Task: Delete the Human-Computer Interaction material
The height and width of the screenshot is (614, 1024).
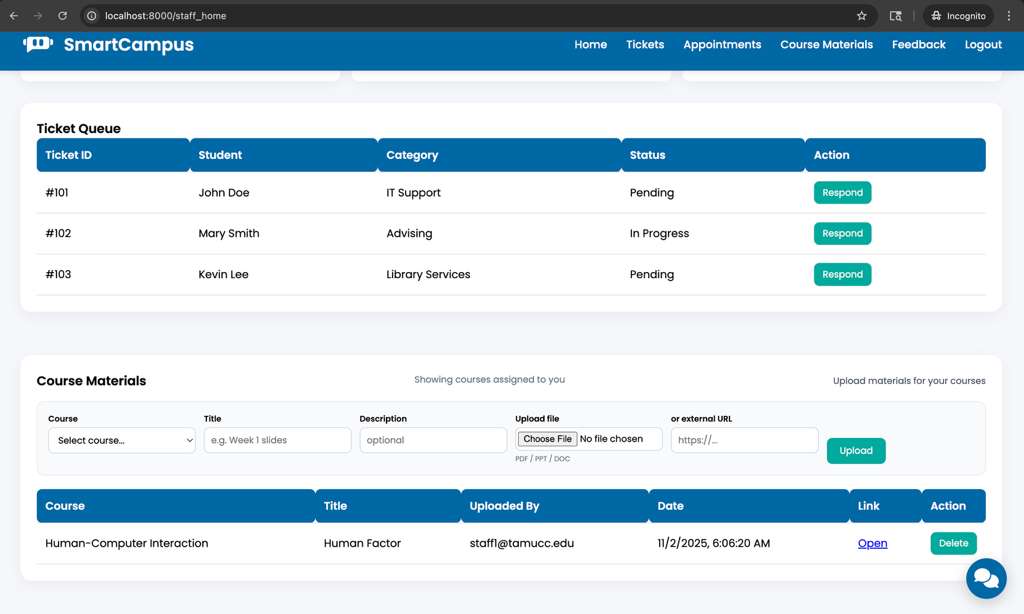Action: [x=953, y=543]
